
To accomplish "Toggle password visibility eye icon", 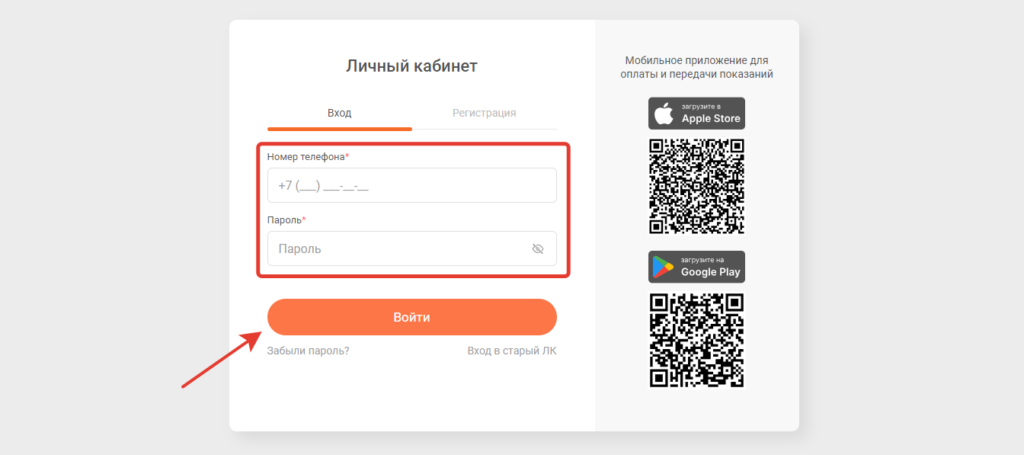I will click(x=537, y=249).
